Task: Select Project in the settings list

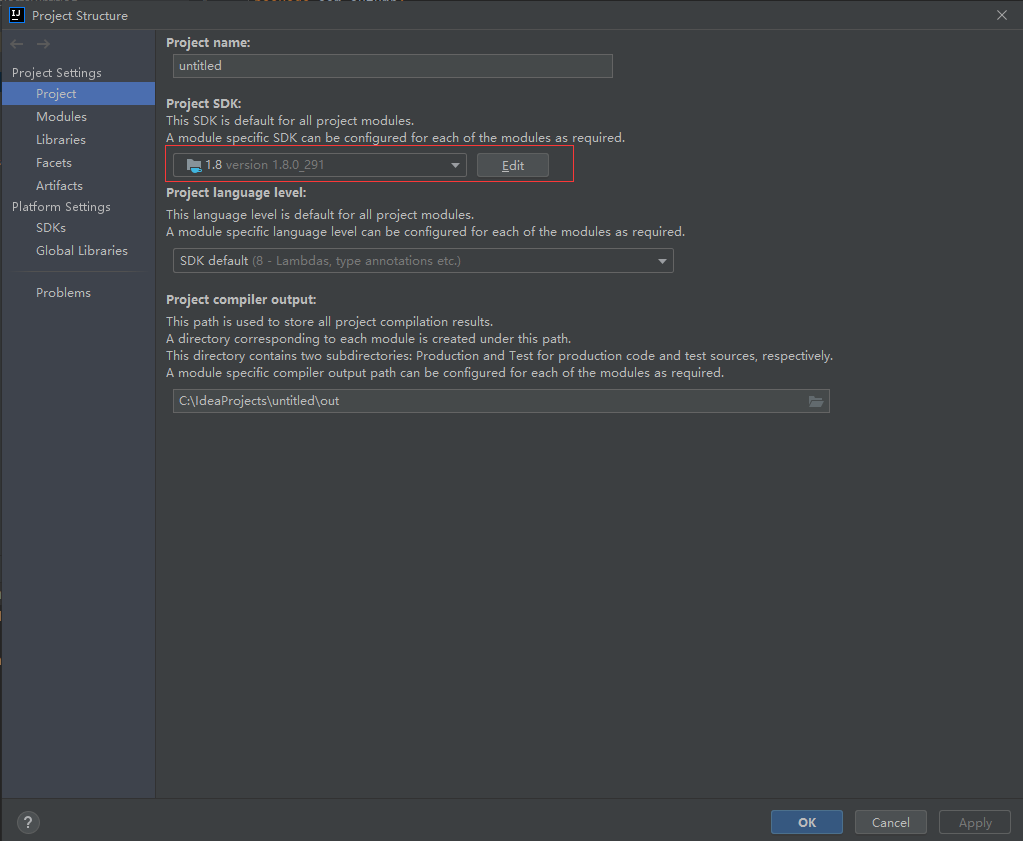Action: 78,94
